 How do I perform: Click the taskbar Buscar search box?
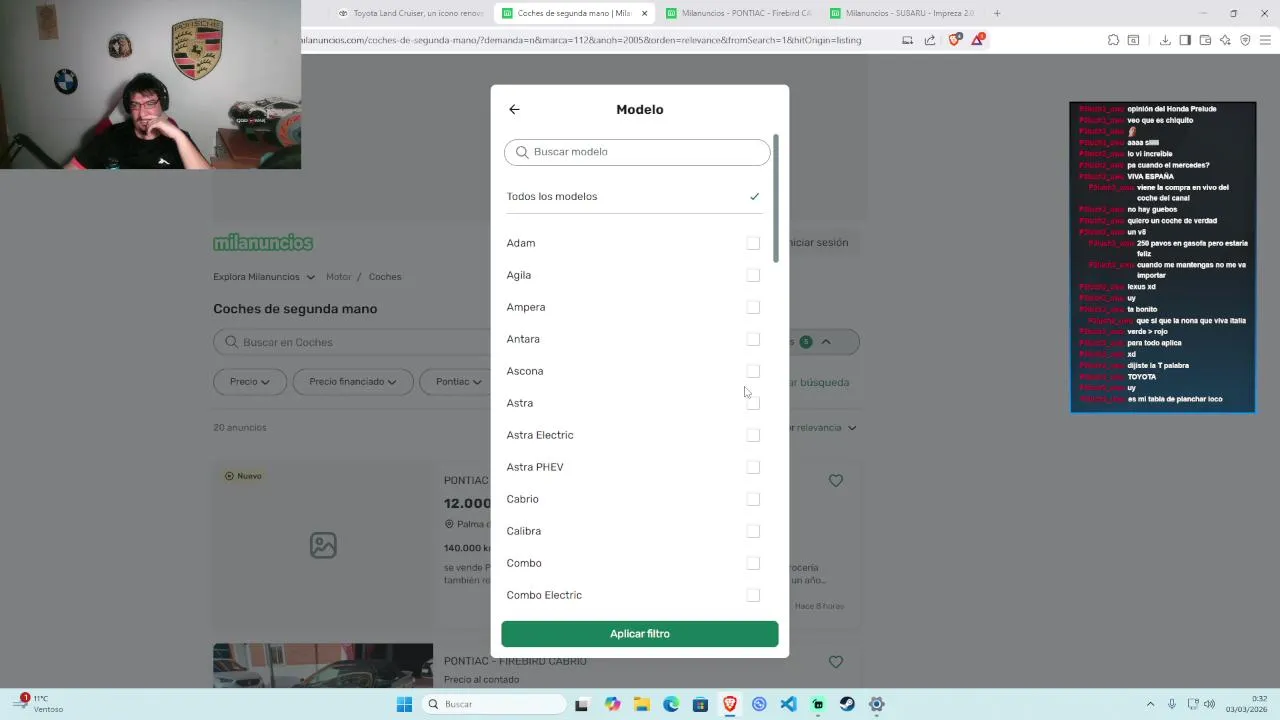click(494, 704)
